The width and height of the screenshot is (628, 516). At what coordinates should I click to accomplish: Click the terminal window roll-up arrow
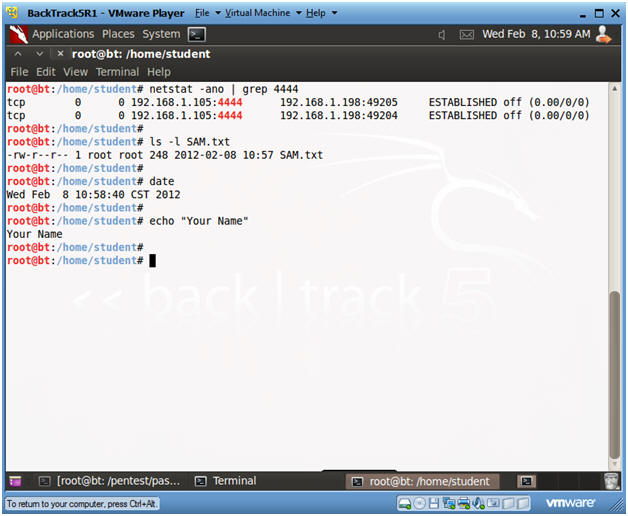click(18, 54)
